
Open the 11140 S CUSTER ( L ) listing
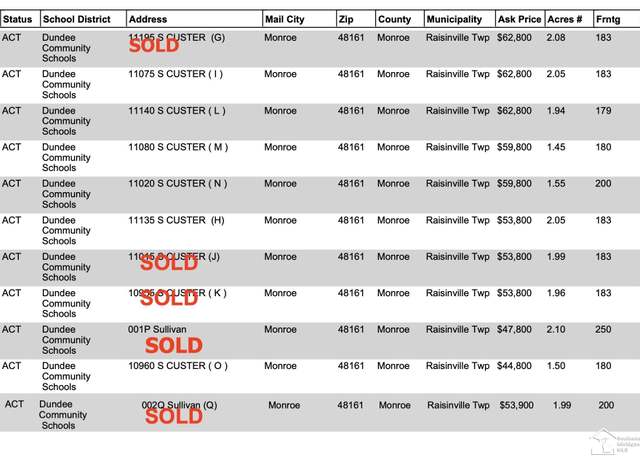[x=177, y=111]
